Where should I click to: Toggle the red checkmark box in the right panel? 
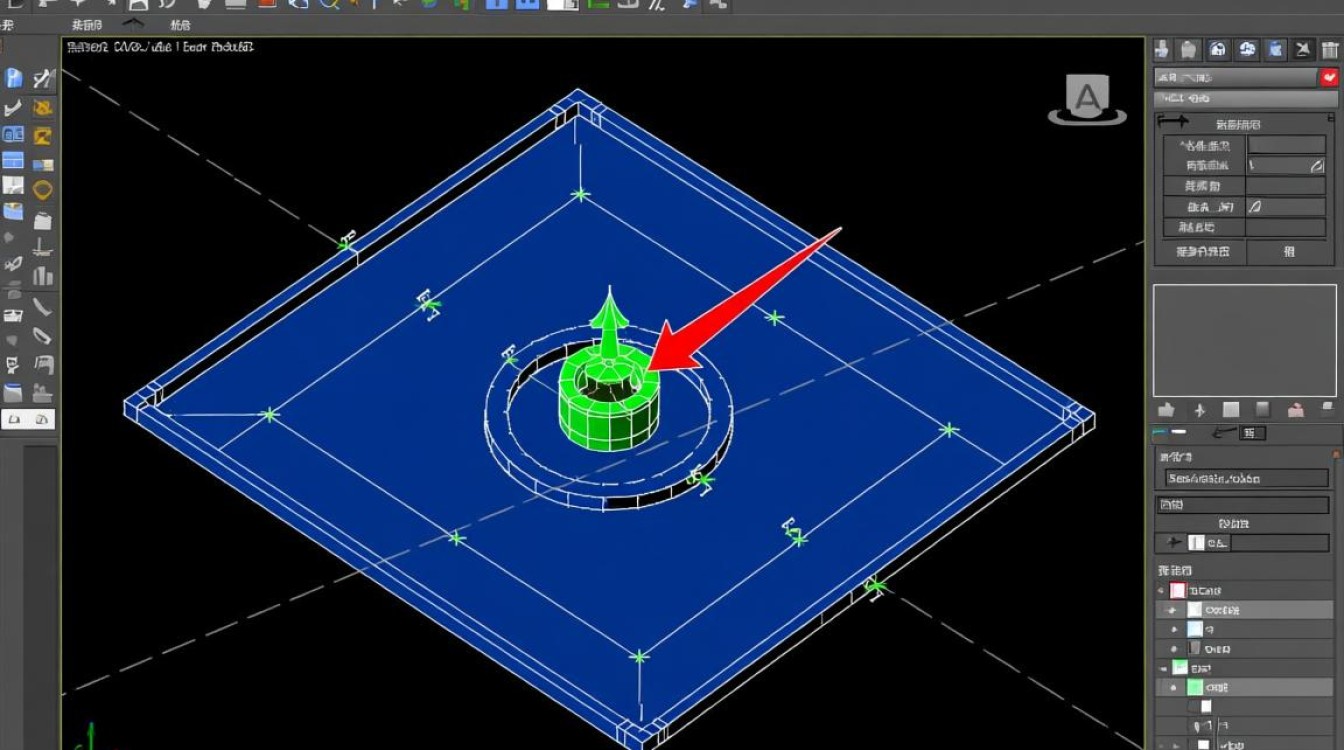point(1330,77)
